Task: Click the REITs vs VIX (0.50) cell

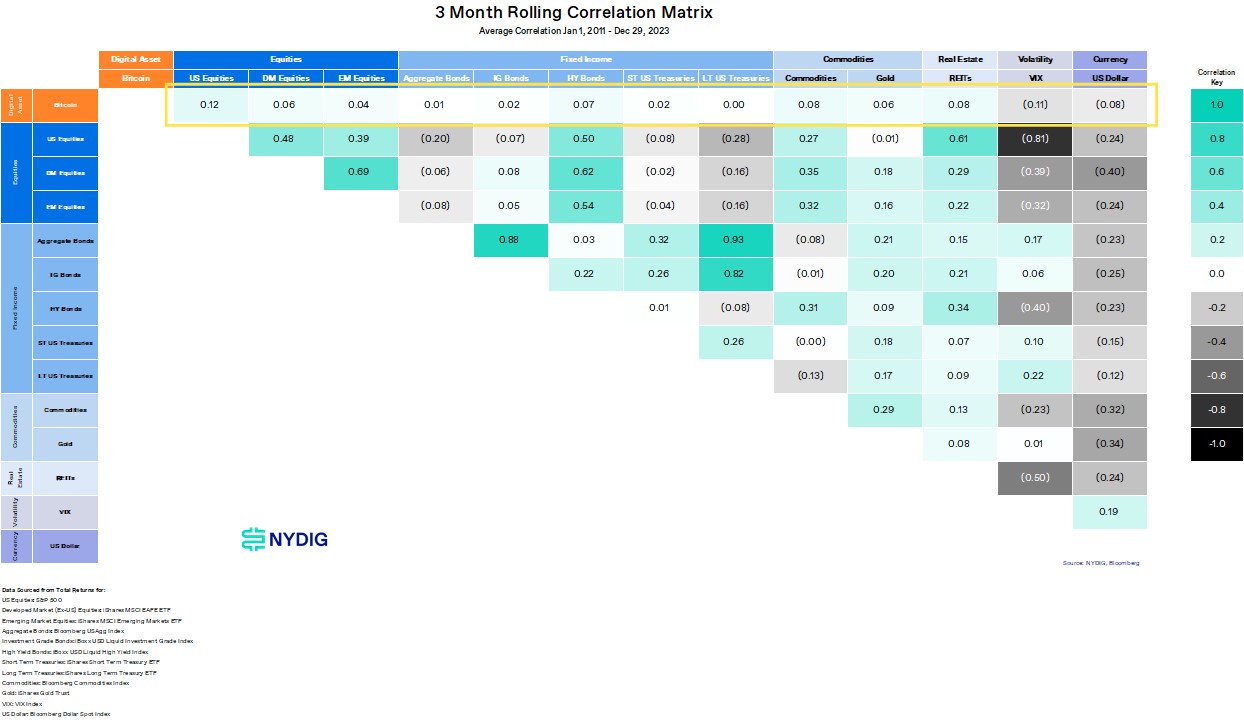Action: click(x=1035, y=477)
